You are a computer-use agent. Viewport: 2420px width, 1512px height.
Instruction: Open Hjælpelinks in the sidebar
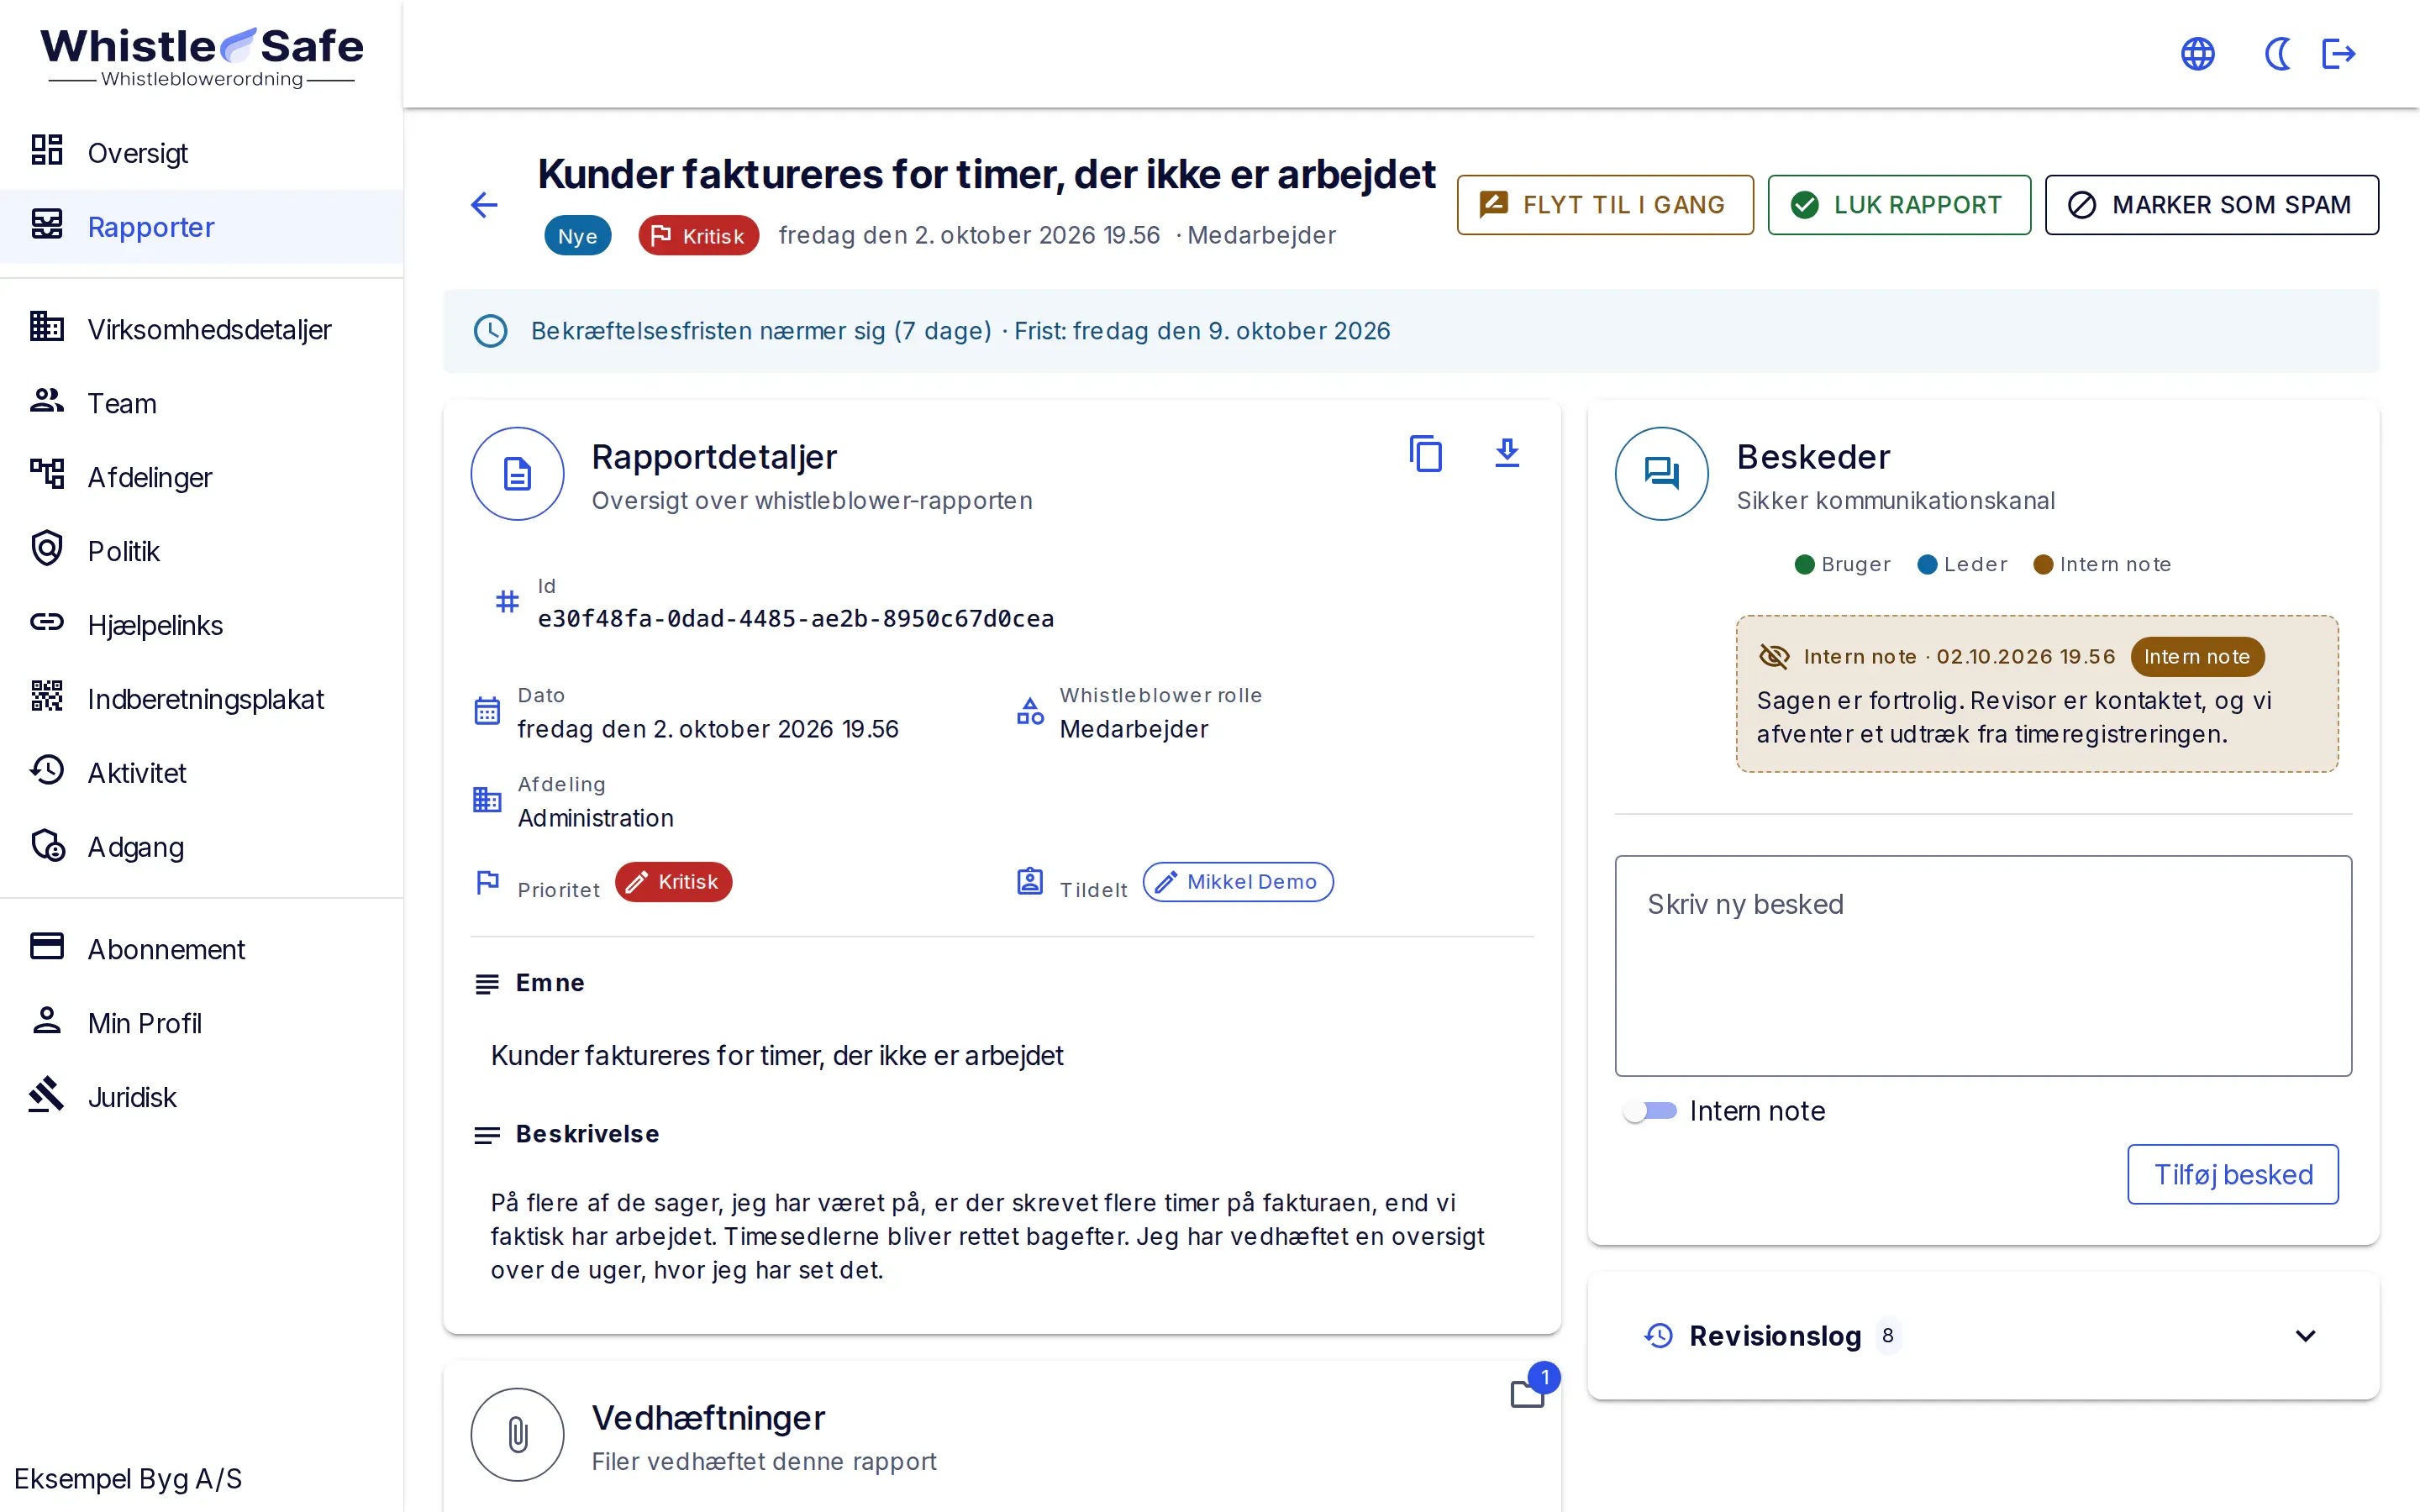pyautogui.click(x=201, y=625)
